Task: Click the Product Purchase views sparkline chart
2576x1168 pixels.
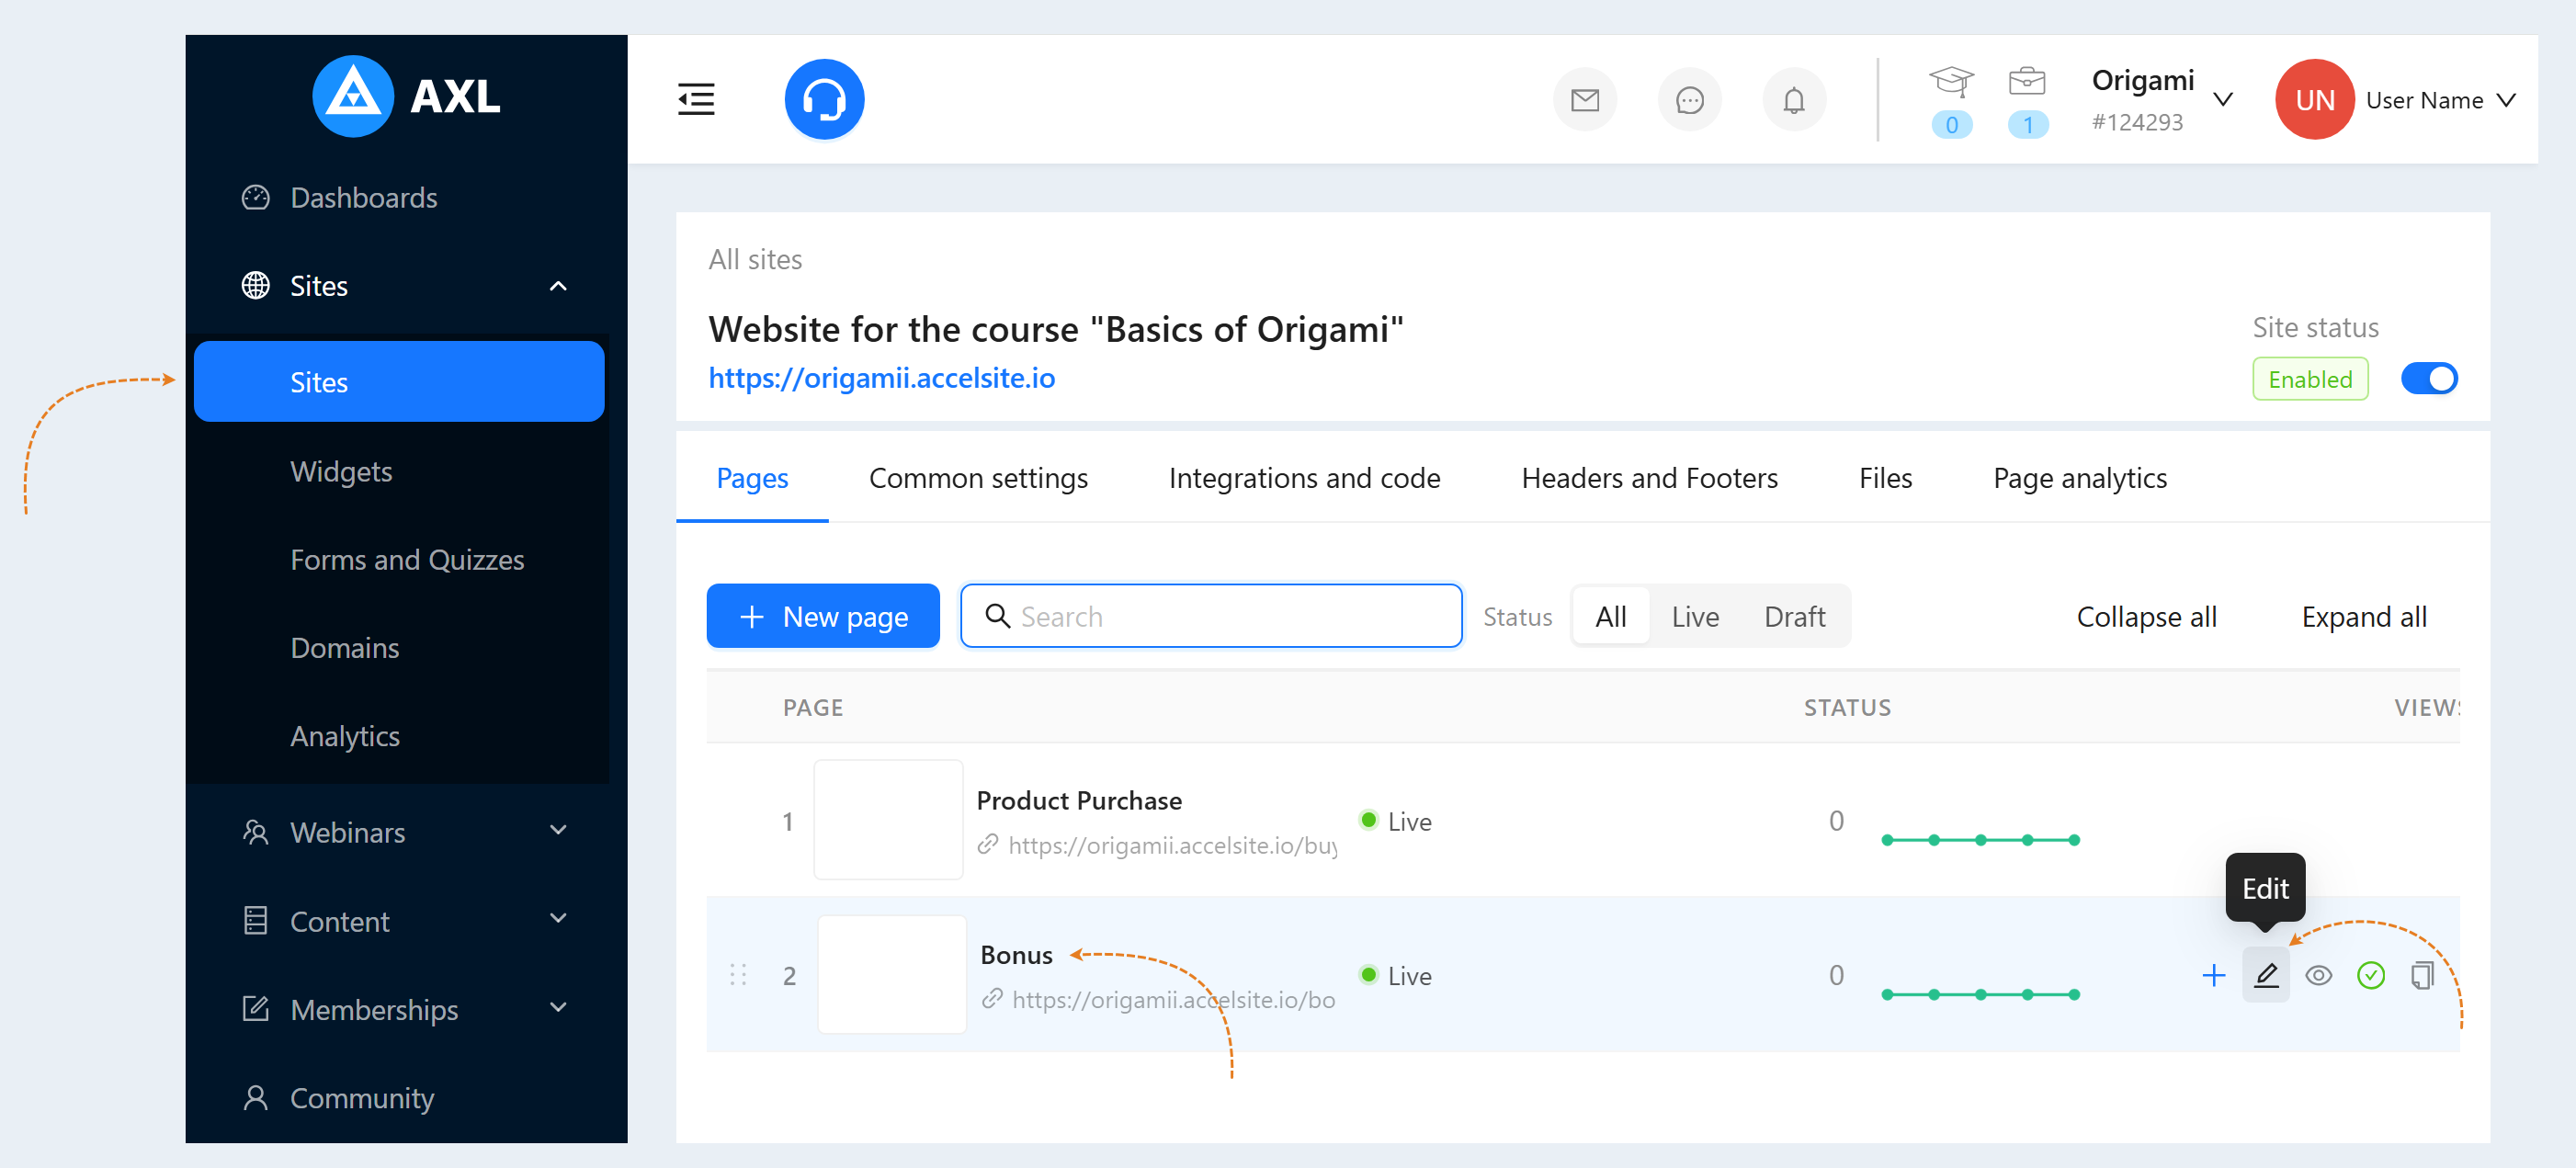Action: [1980, 839]
